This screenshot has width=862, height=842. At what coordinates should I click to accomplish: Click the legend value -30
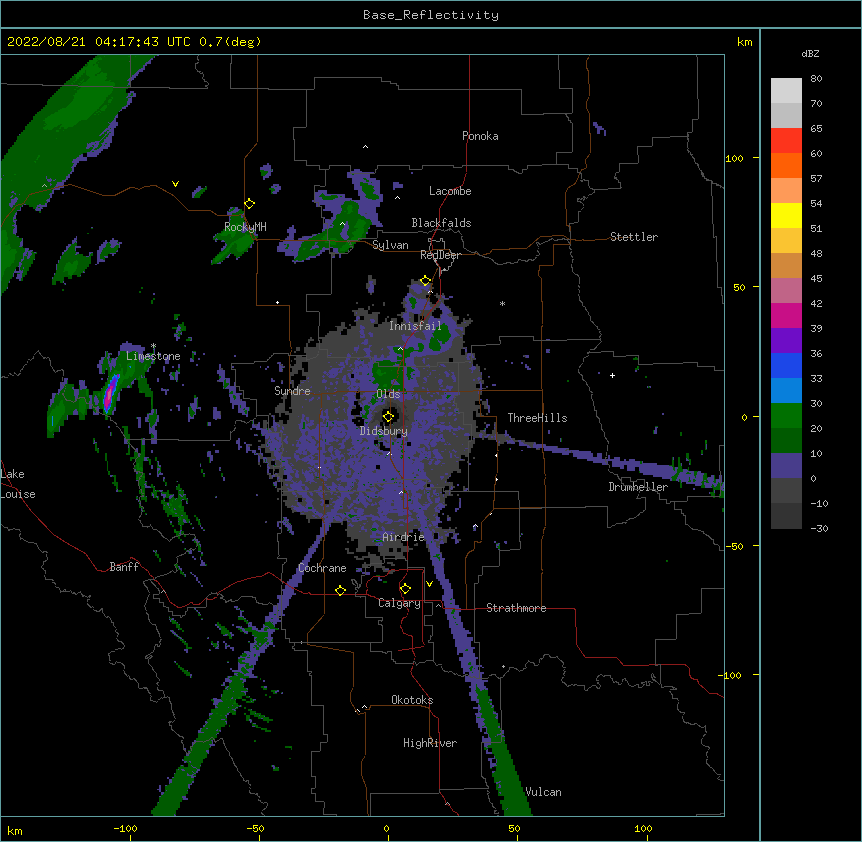[819, 528]
